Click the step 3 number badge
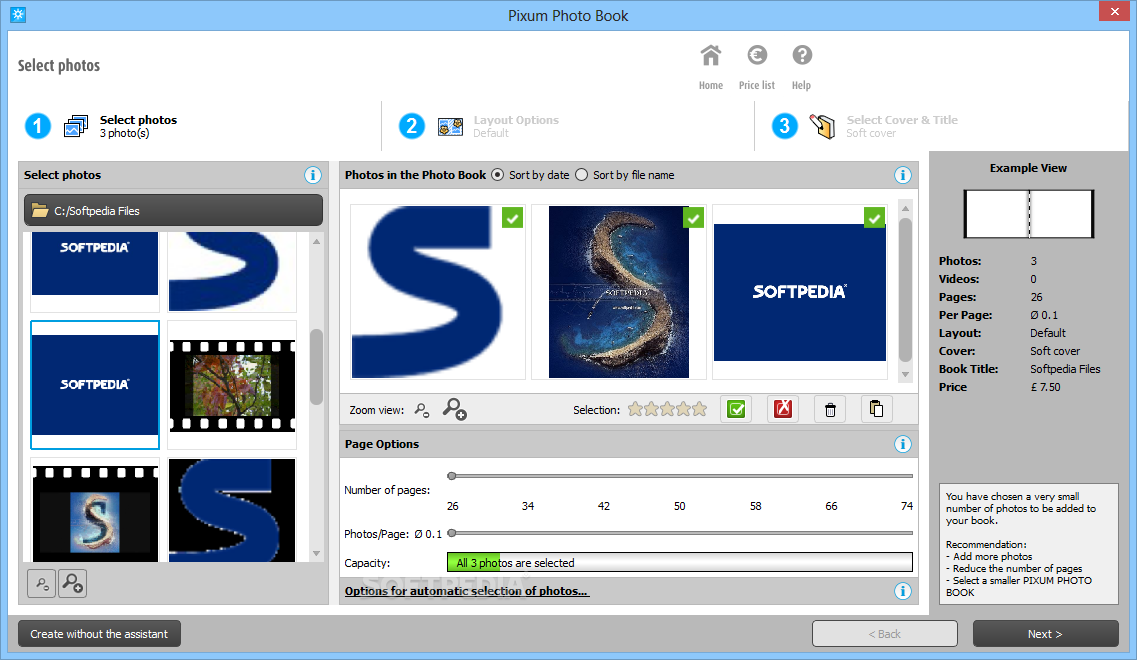The image size is (1137, 660). pyautogui.click(x=785, y=126)
